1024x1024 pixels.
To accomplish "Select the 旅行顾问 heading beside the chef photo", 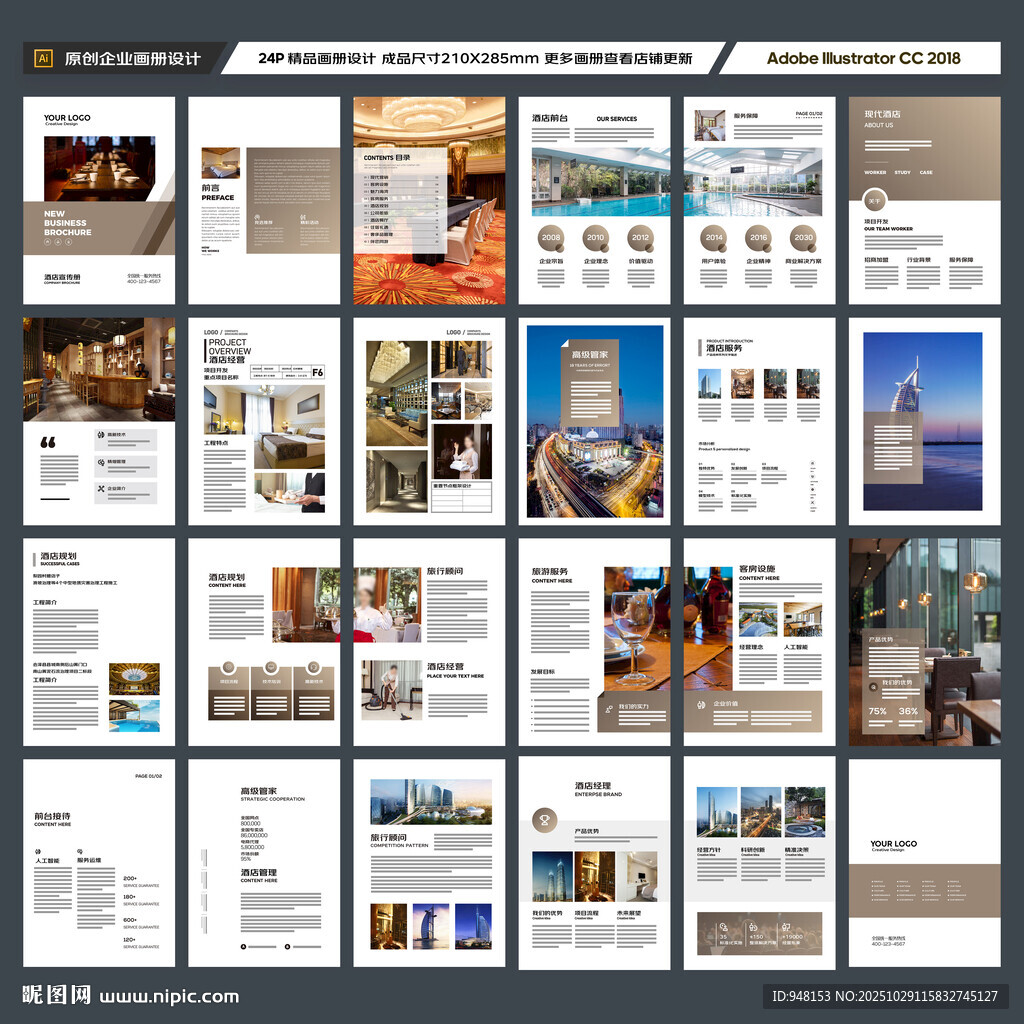I will pyautogui.click(x=445, y=571).
